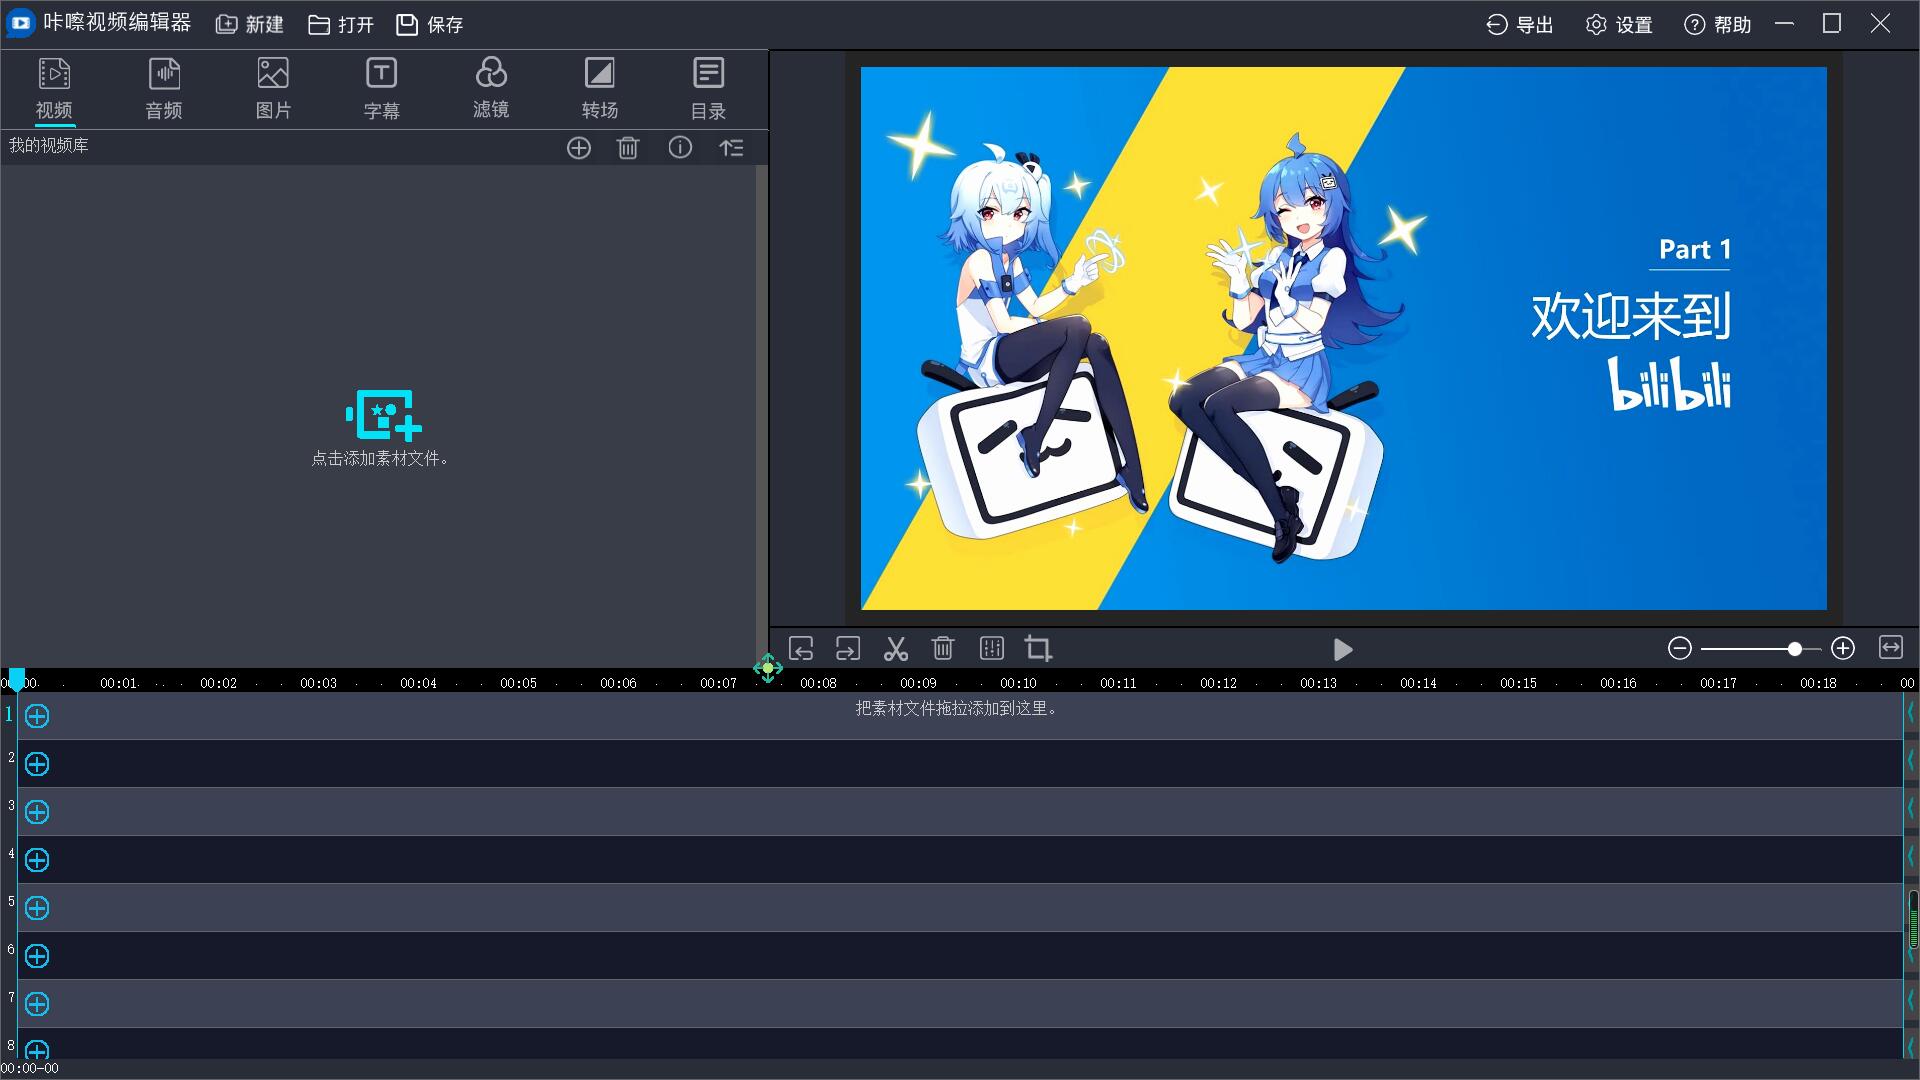The width and height of the screenshot is (1920, 1080).
Task: Click the crop tool icon
Action: tap(1038, 649)
